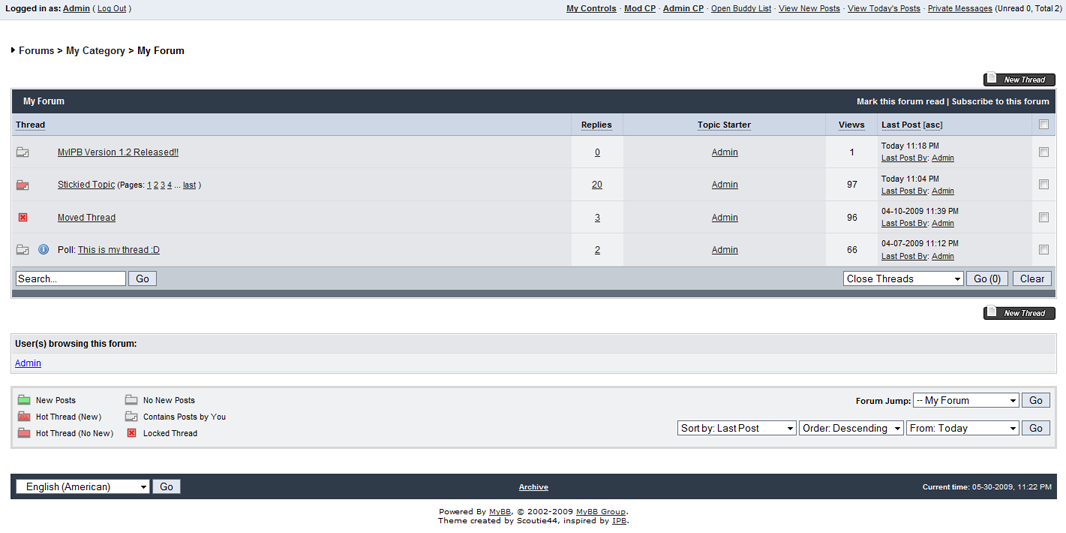This screenshot has height=533, width=1066.
Task: Click Go next to the Search field
Action: tap(143, 279)
